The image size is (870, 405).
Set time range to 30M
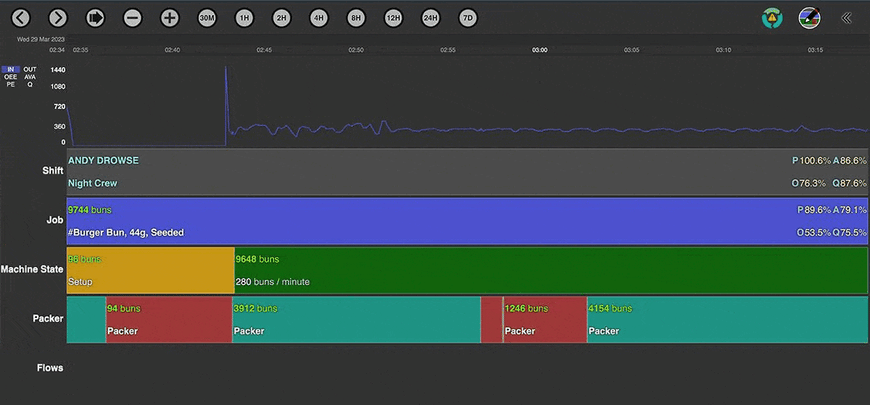207,18
